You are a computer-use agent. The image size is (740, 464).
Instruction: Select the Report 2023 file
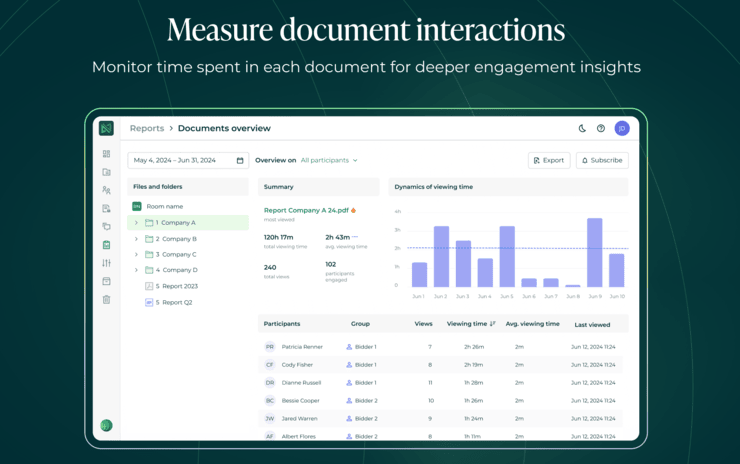click(176, 286)
